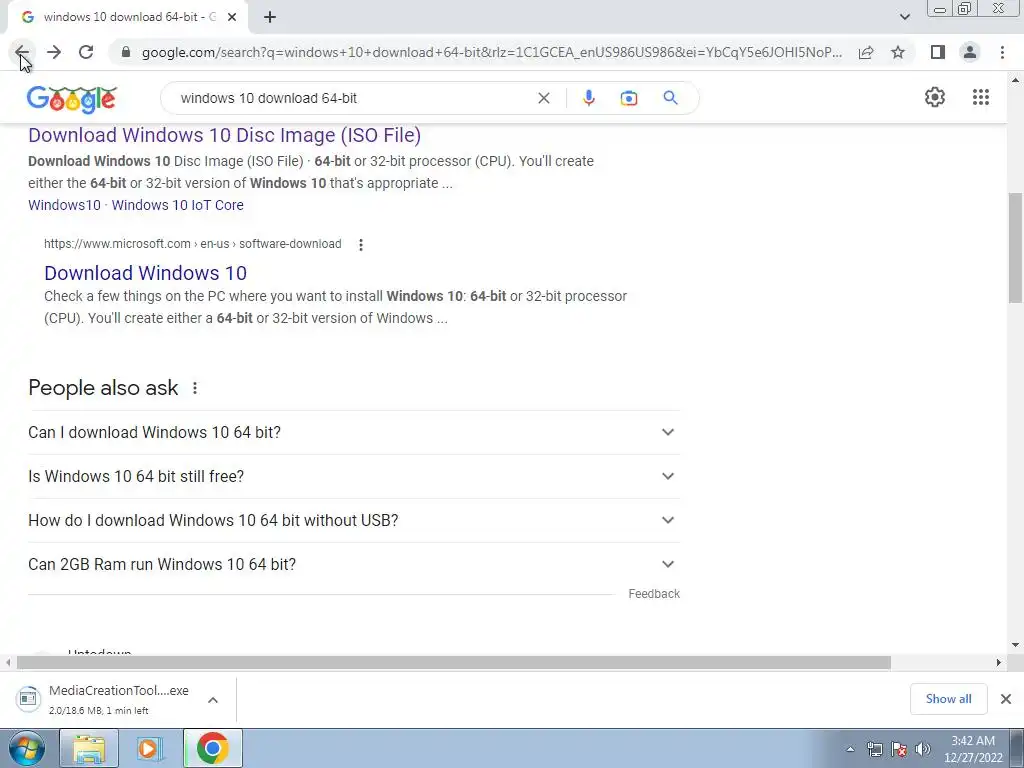Click the scroll-left arrow at the bottom

(x=8, y=663)
